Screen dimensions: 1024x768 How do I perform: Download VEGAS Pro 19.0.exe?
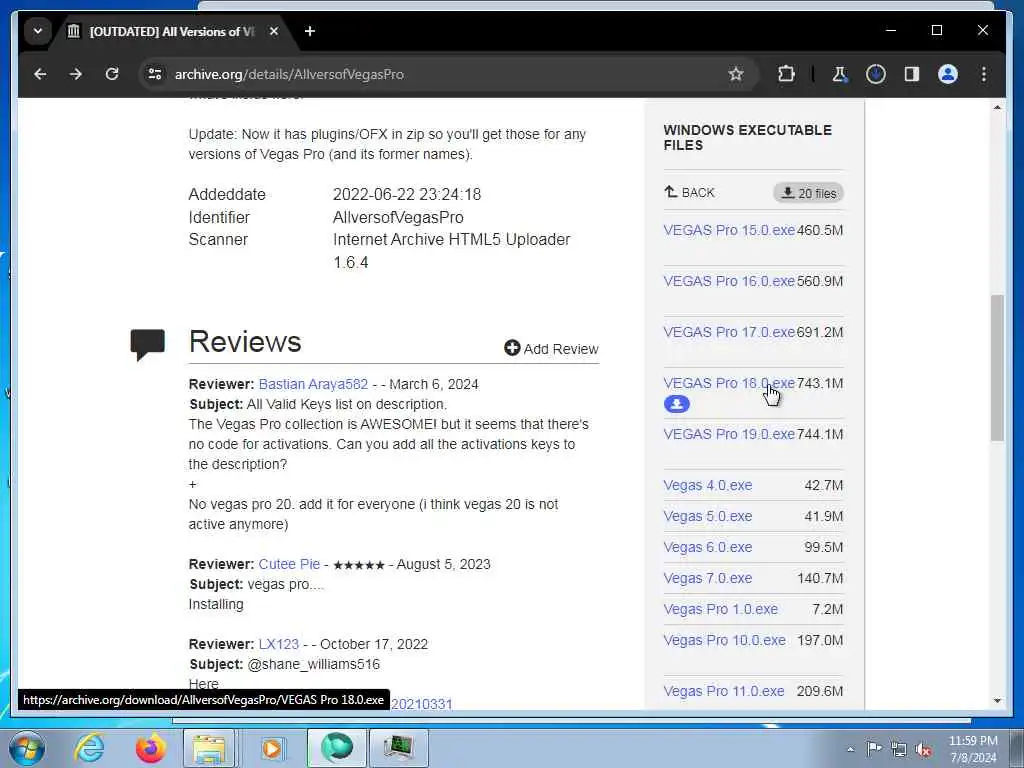click(x=729, y=434)
